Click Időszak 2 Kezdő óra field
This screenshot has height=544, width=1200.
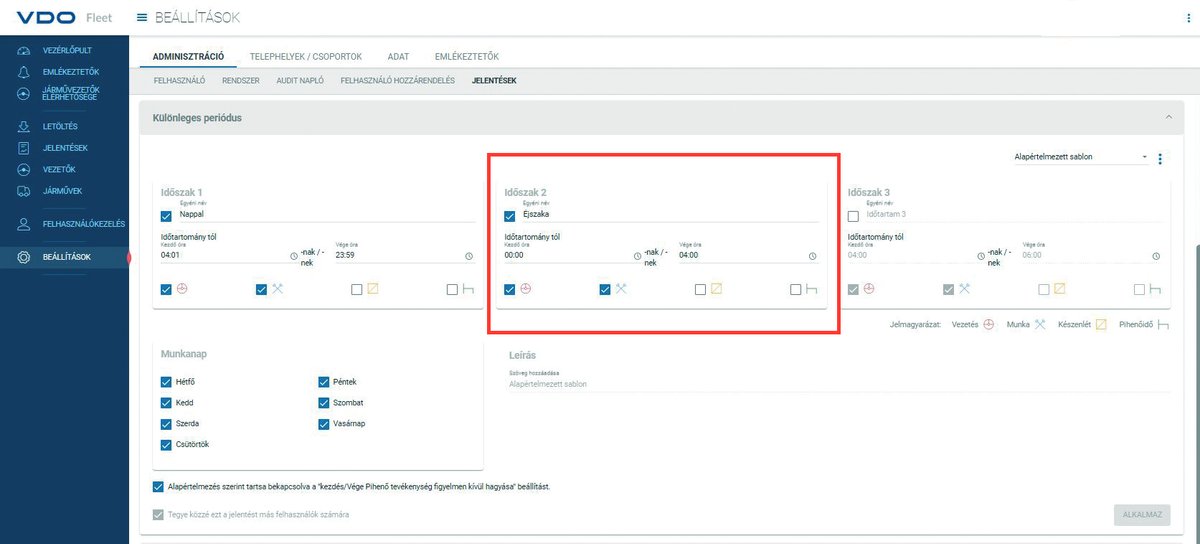[x=566, y=256]
